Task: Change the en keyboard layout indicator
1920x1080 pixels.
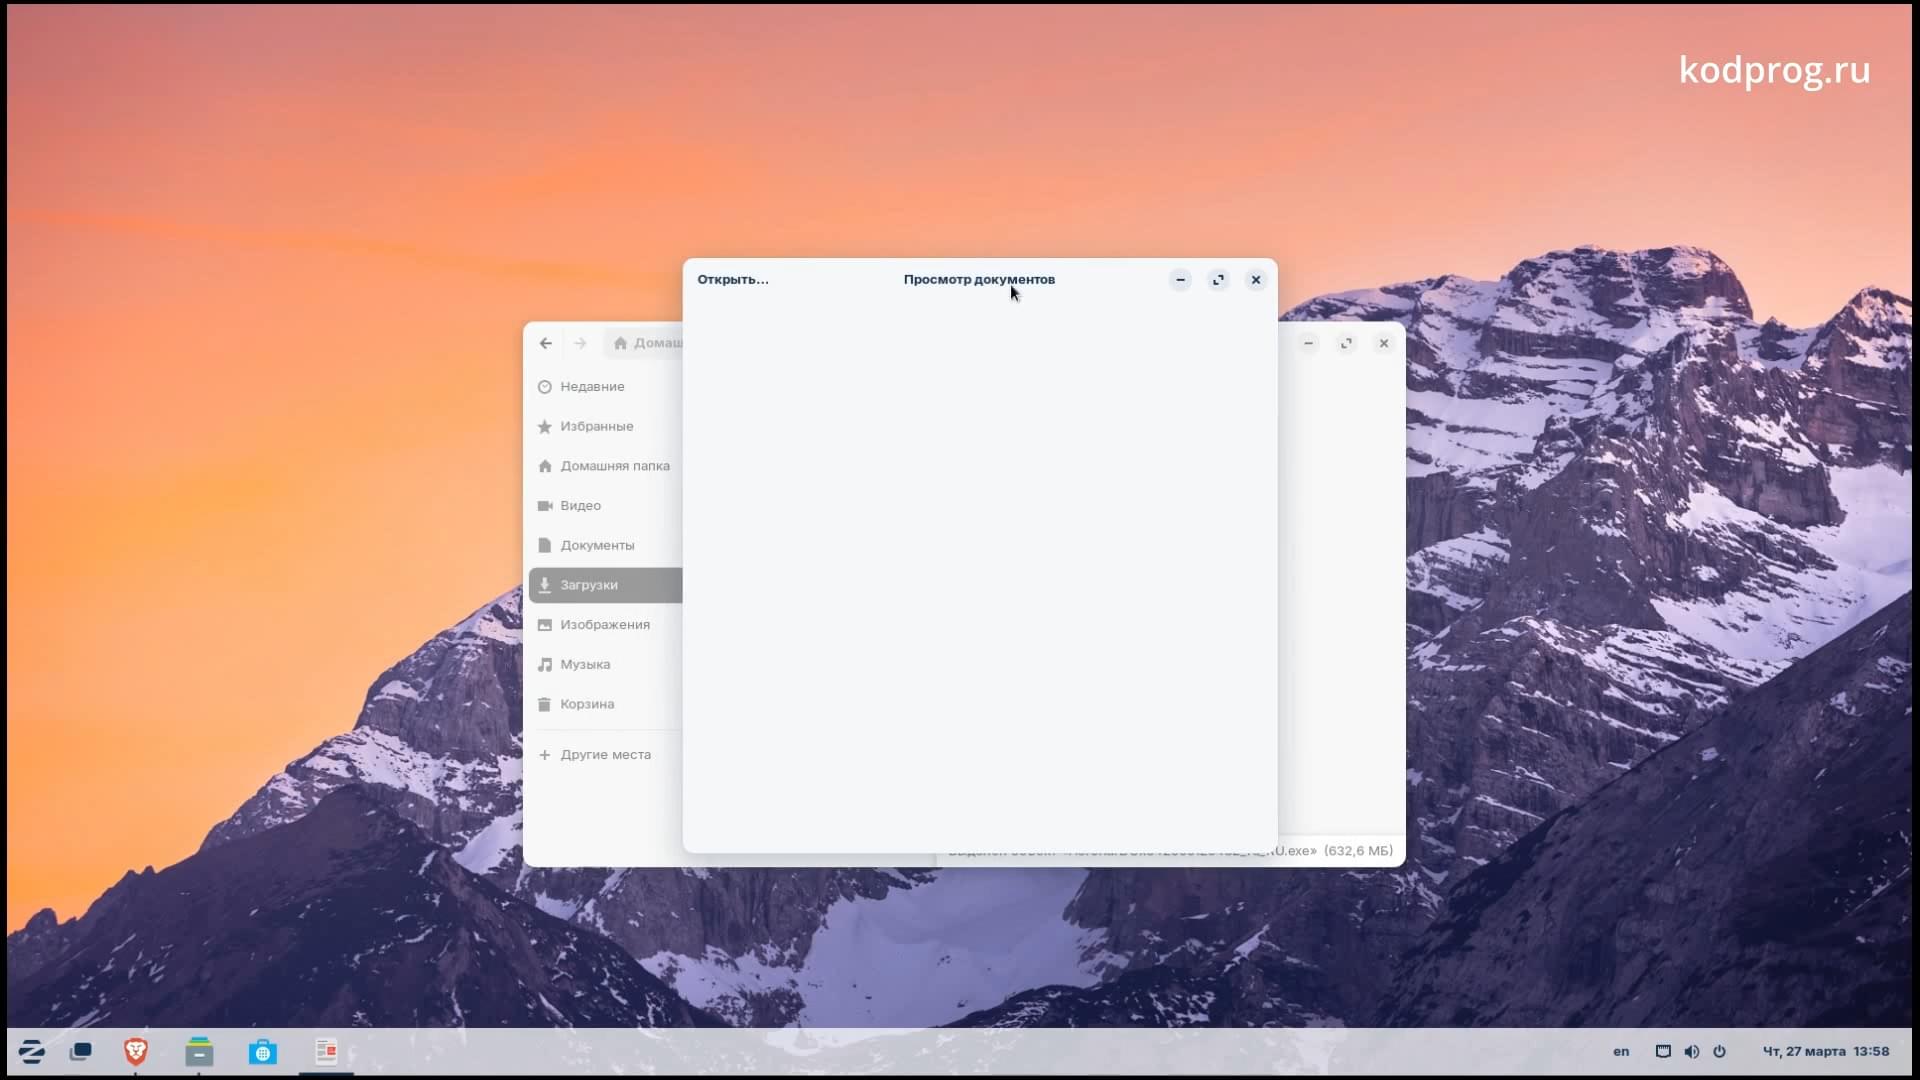Action: [1621, 1052]
